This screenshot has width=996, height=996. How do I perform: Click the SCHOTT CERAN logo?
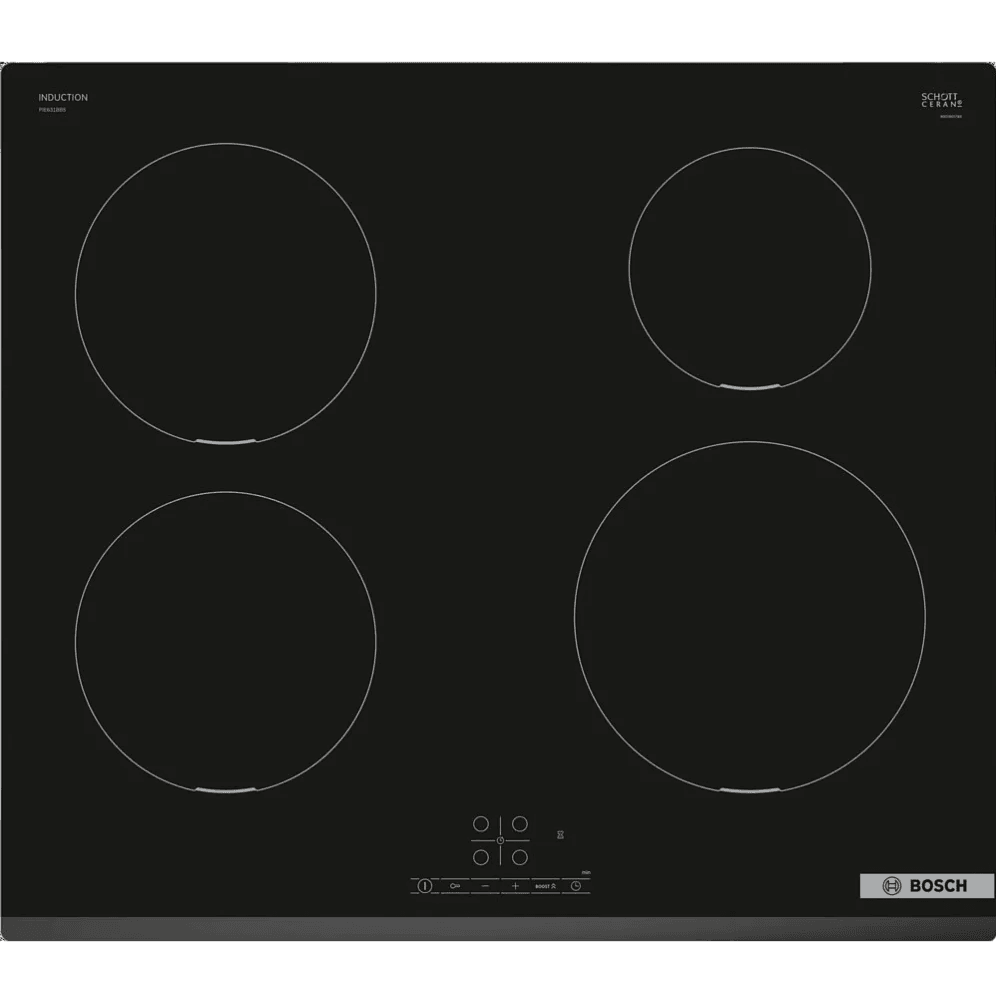[941, 100]
